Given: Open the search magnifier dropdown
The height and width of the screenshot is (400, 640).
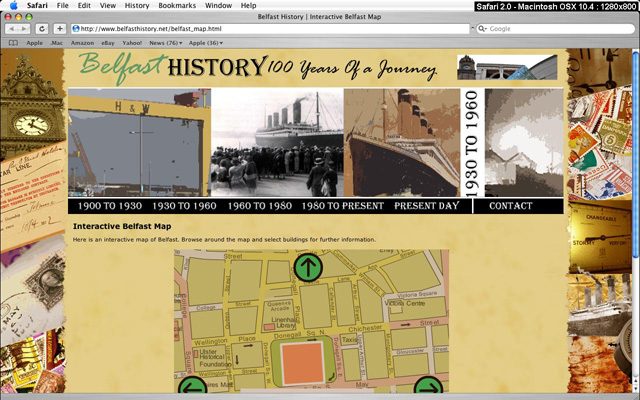Looking at the screenshot, I should tap(482, 29).
